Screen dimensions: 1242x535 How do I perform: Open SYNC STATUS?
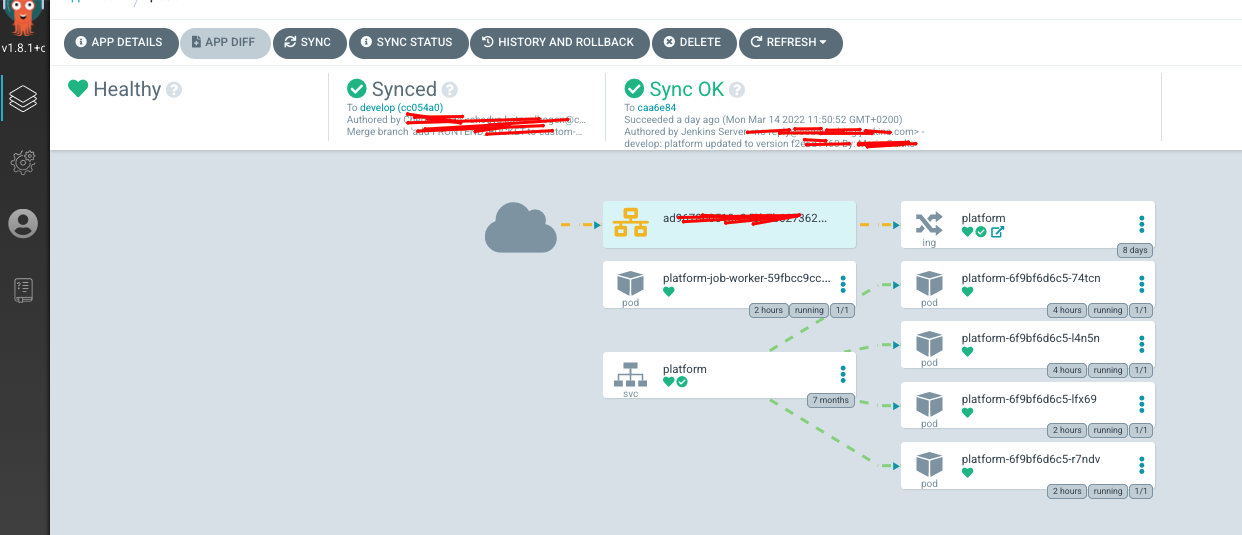(408, 43)
